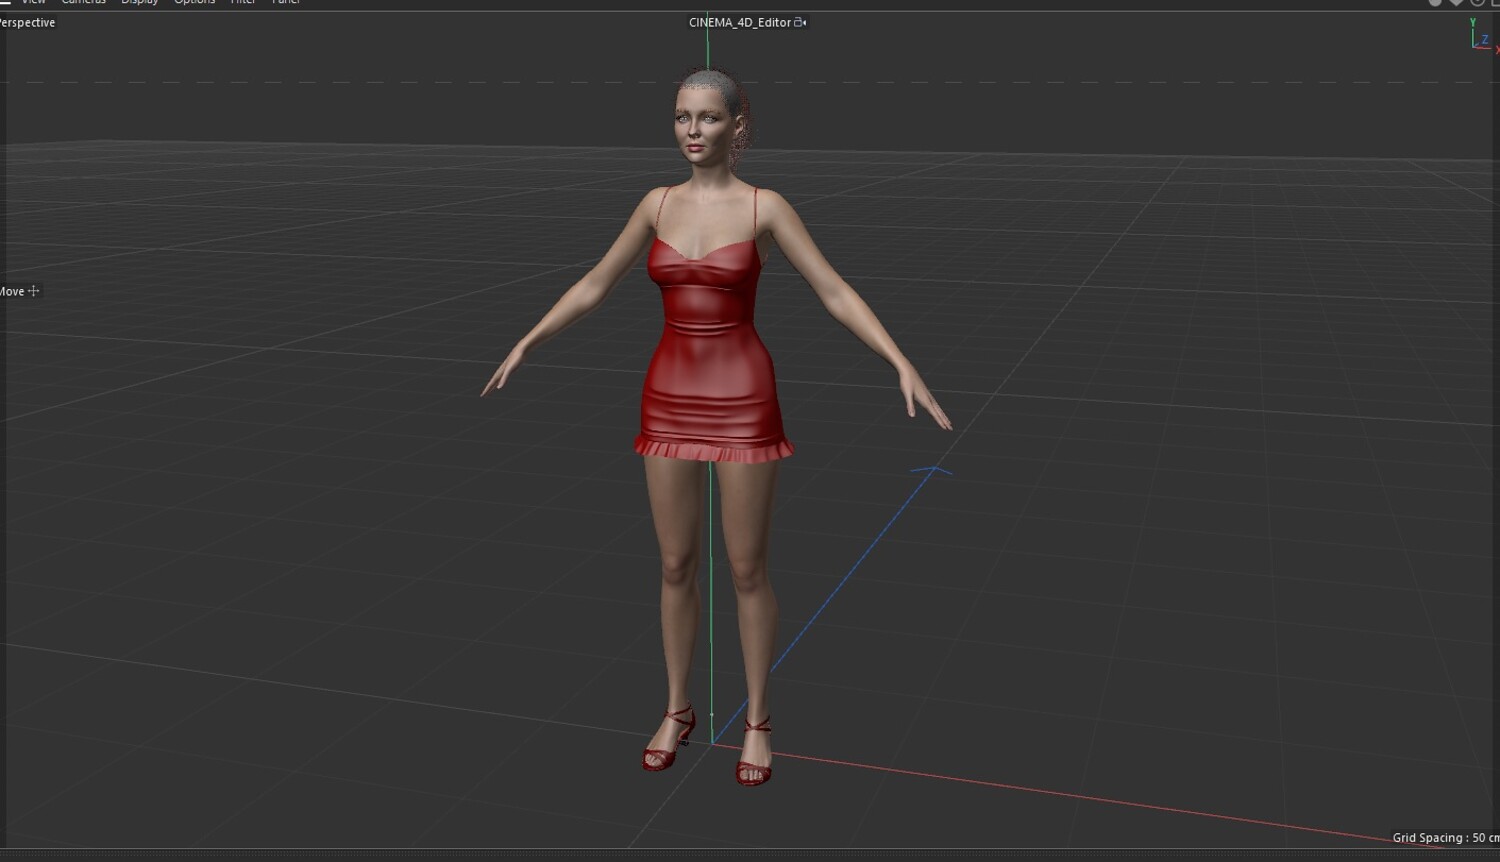Click the Perspective viewport label
This screenshot has height=862, width=1500.
pos(27,22)
